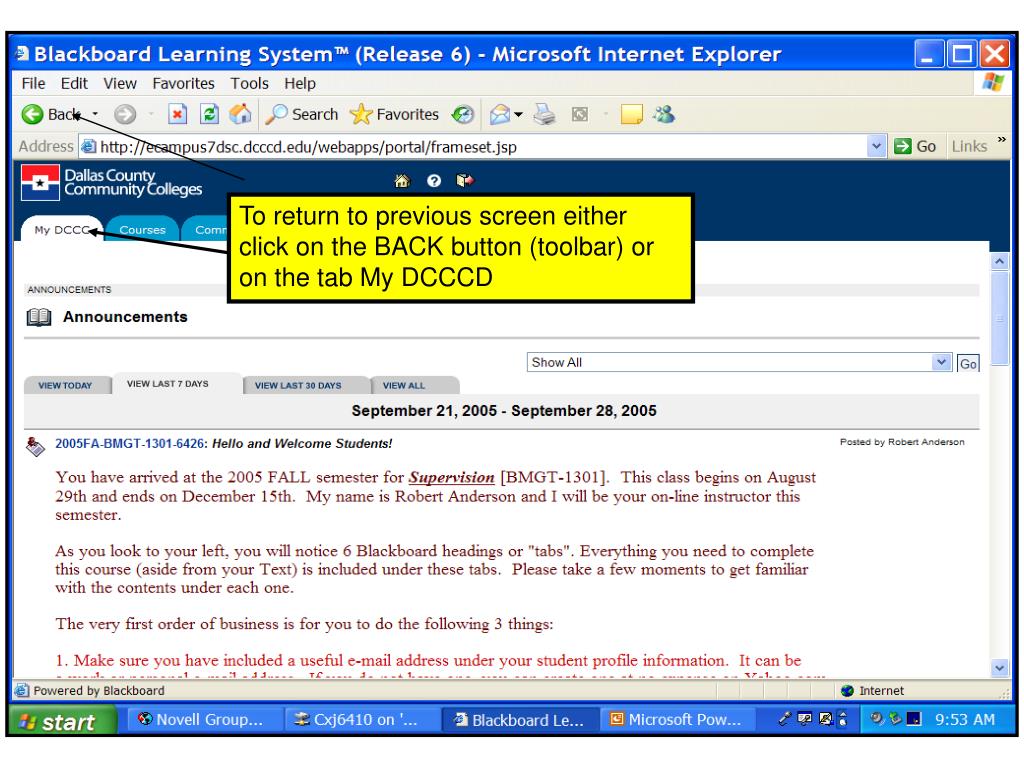Click the Supervision link in announcement
This screenshot has height=768, width=1024.
click(x=451, y=477)
